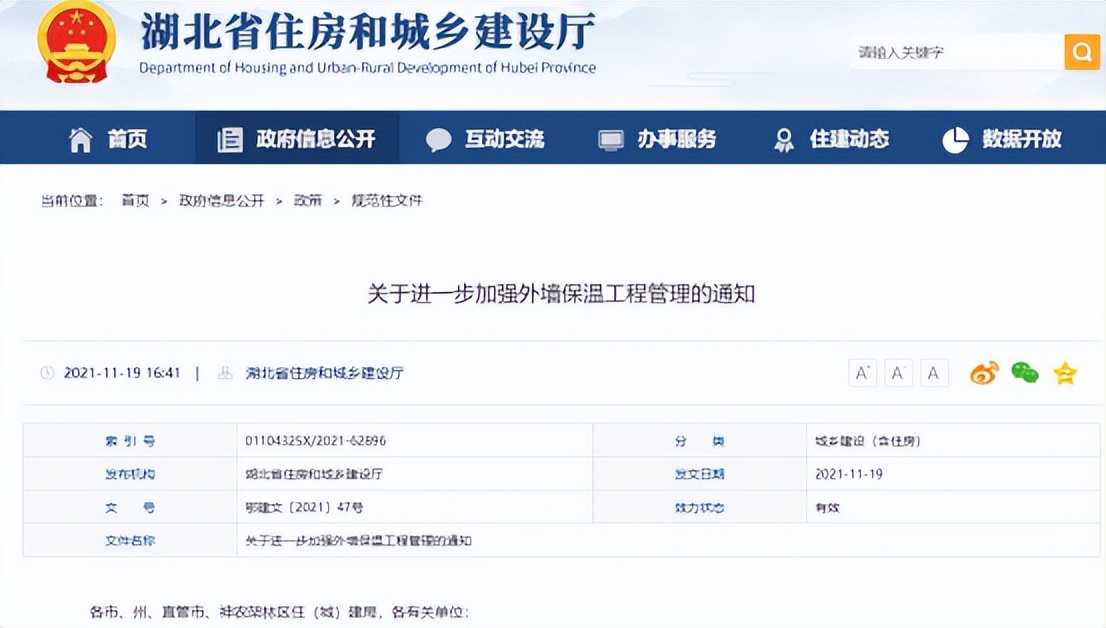Image resolution: width=1106 pixels, height=628 pixels.
Task: Open 办事服务 navigation item
Action: coord(657,139)
